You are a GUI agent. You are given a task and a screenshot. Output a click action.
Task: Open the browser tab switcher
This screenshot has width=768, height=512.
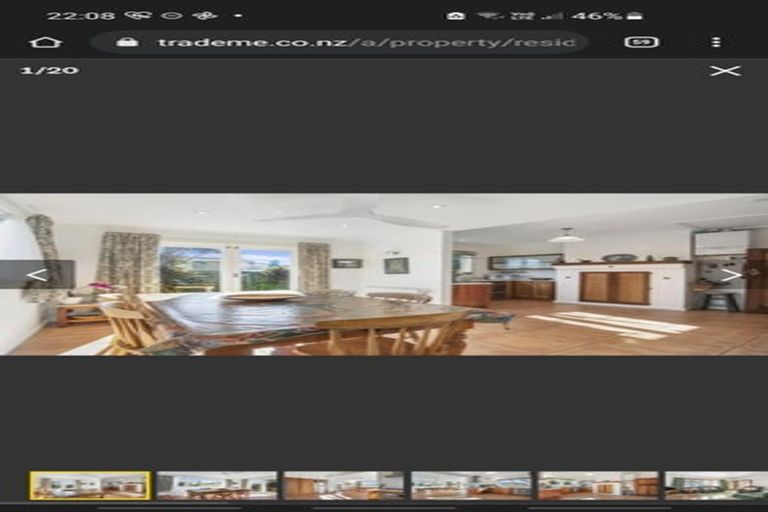641,42
